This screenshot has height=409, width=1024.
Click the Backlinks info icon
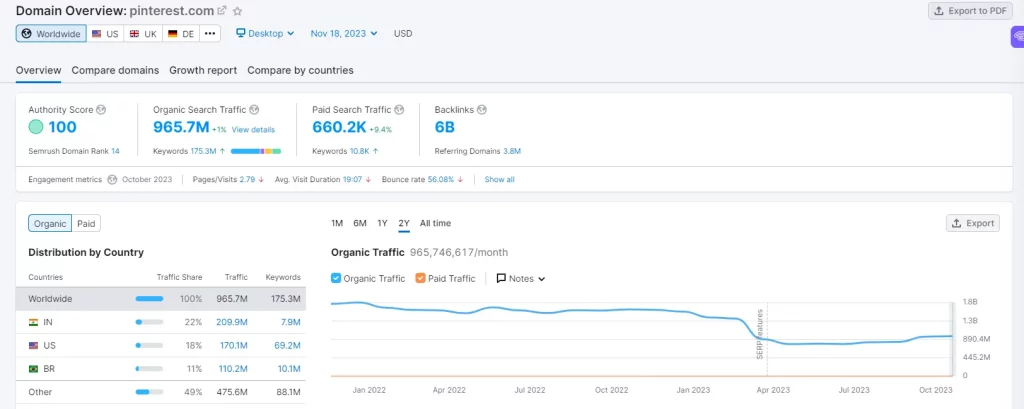click(481, 110)
